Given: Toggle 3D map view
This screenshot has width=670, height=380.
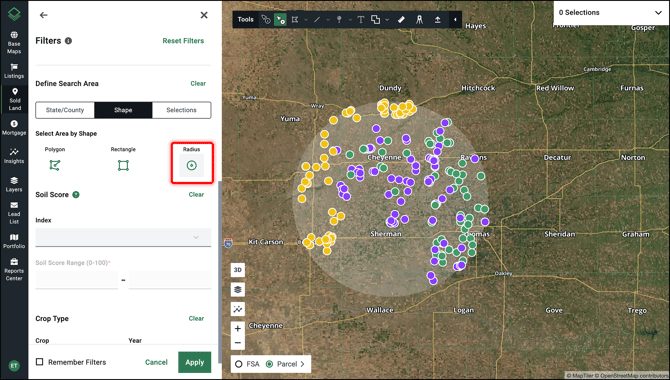Looking at the screenshot, I should coord(238,270).
